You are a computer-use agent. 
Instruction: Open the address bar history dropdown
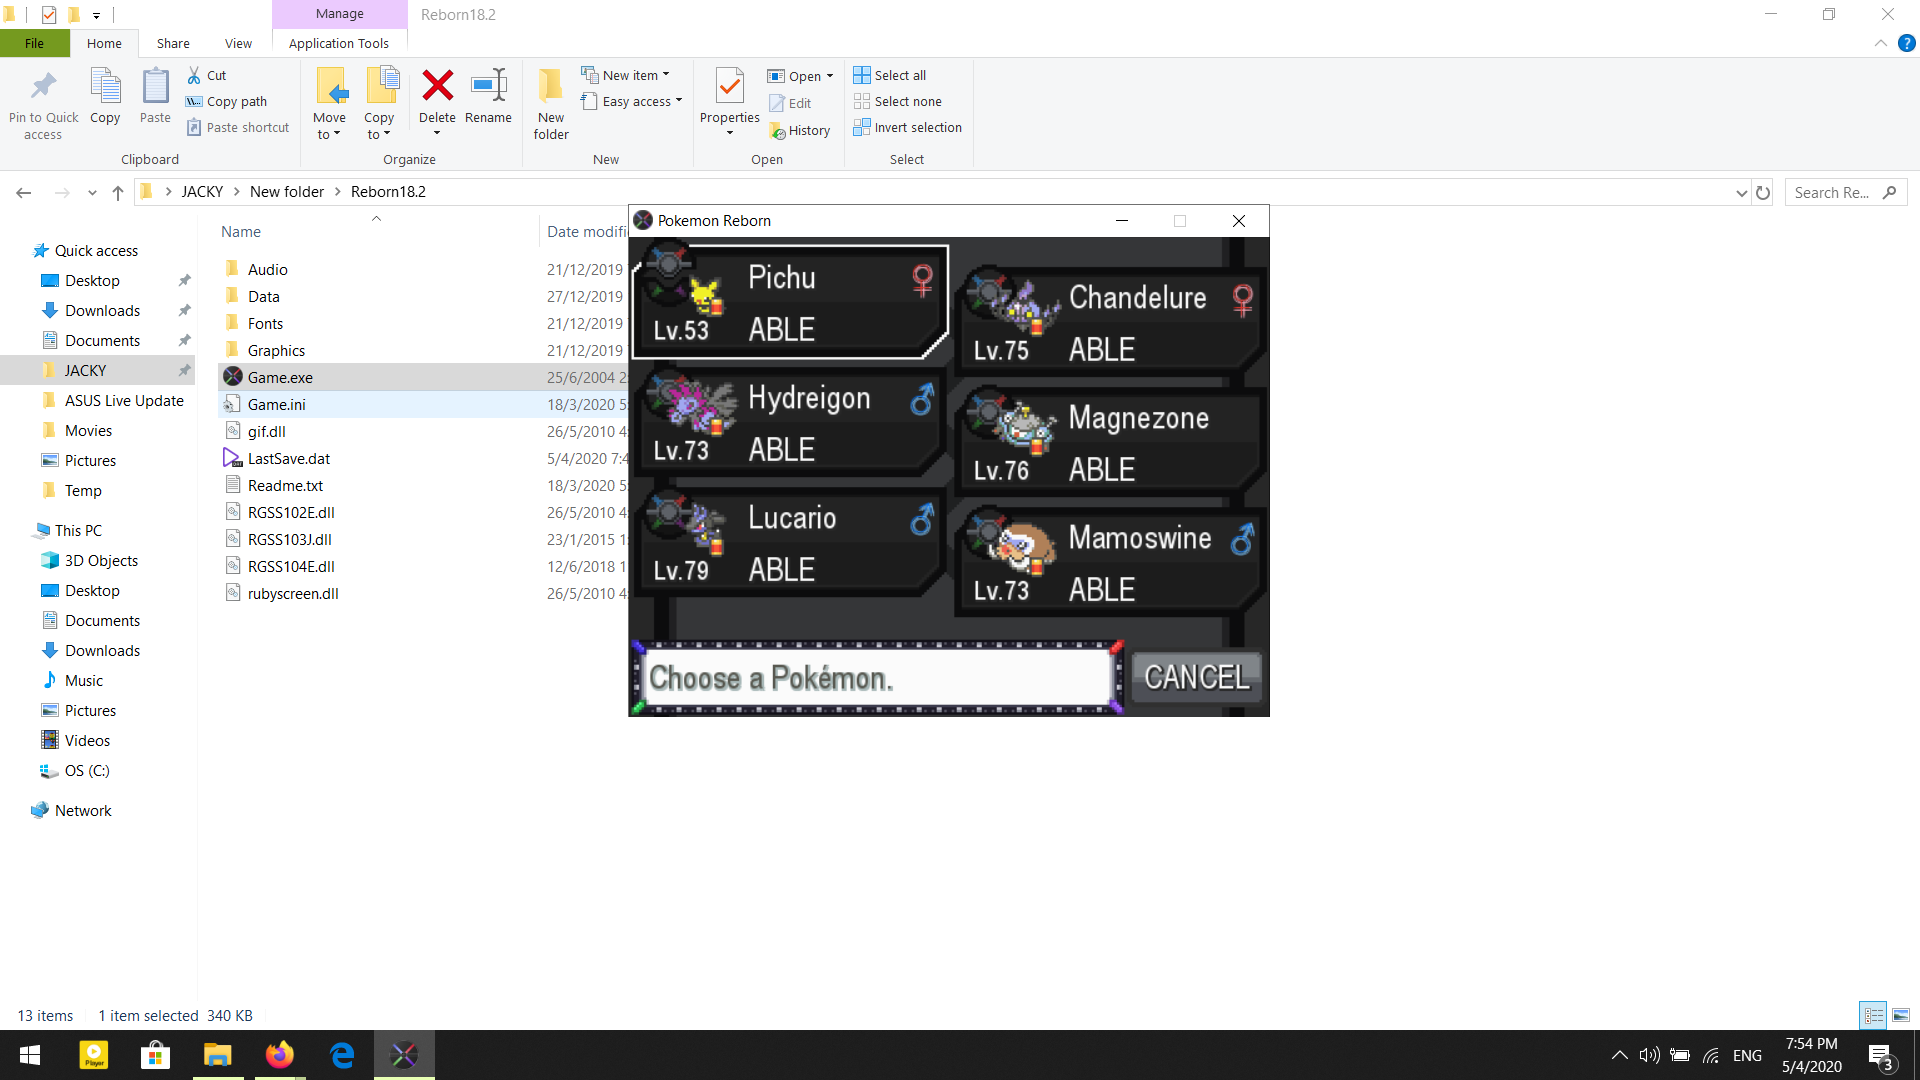[1741, 193]
